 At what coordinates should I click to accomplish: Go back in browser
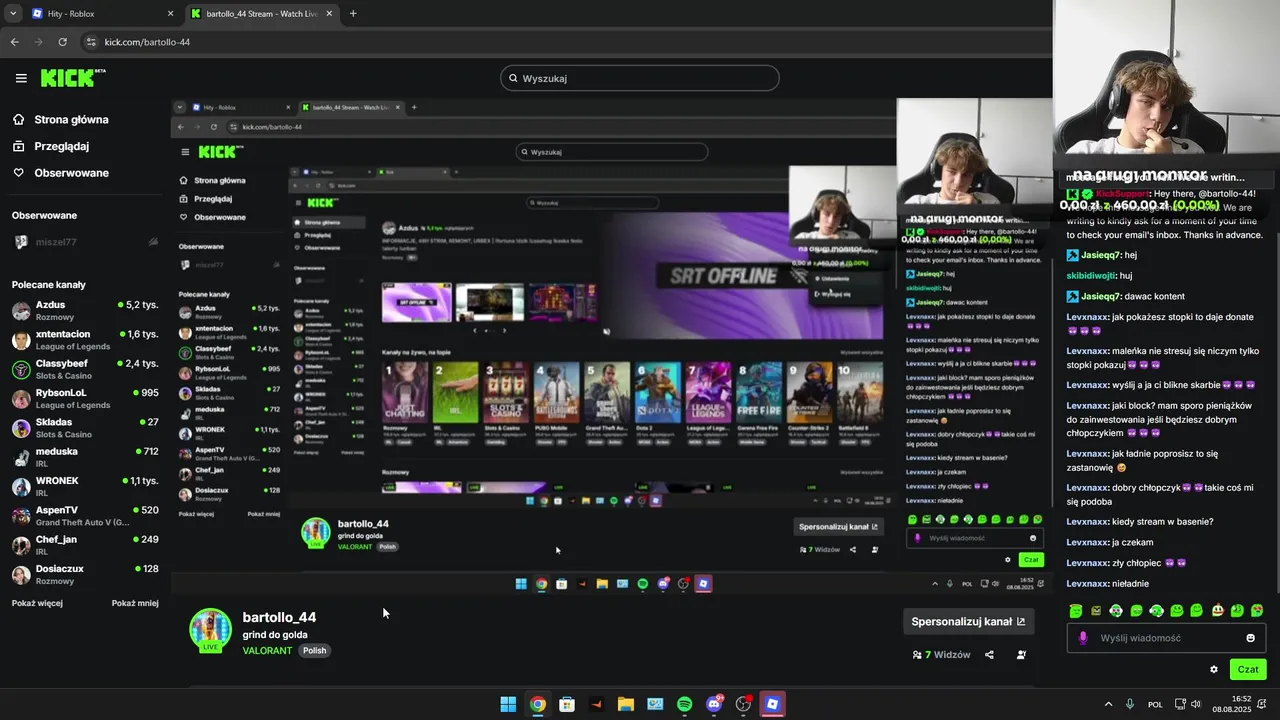click(15, 42)
